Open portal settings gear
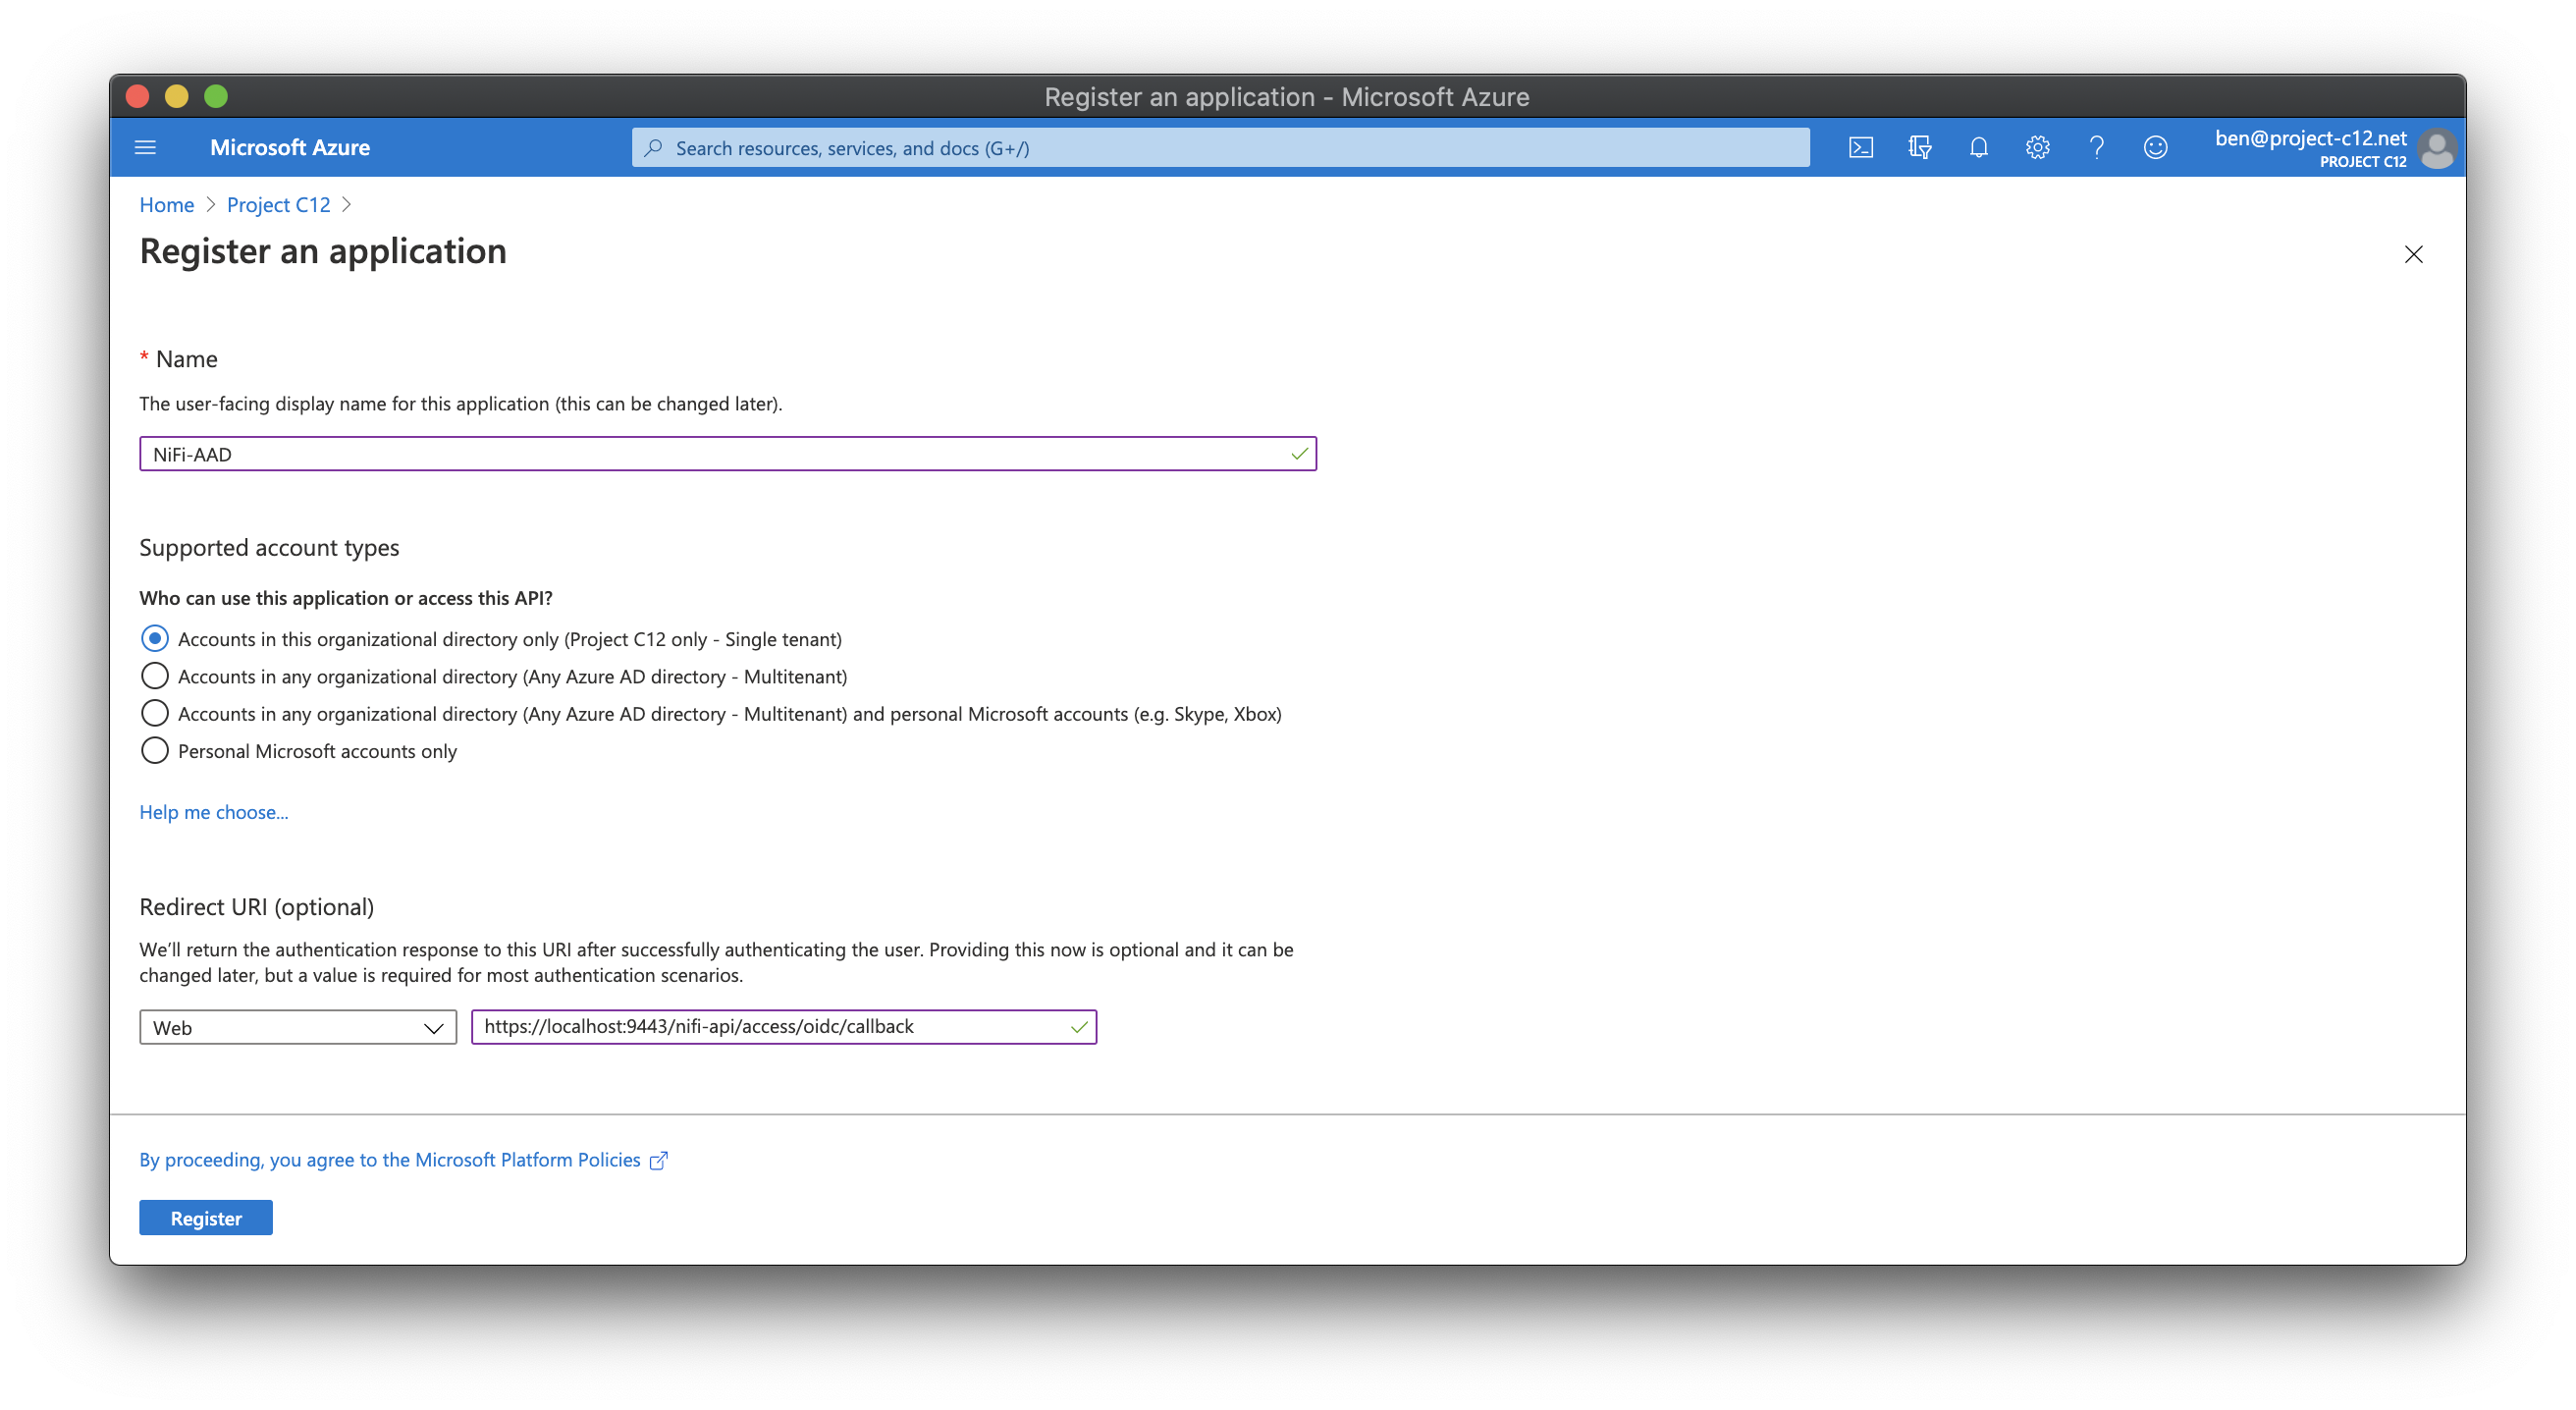Screen dimensions: 2576x1410 point(2037,148)
